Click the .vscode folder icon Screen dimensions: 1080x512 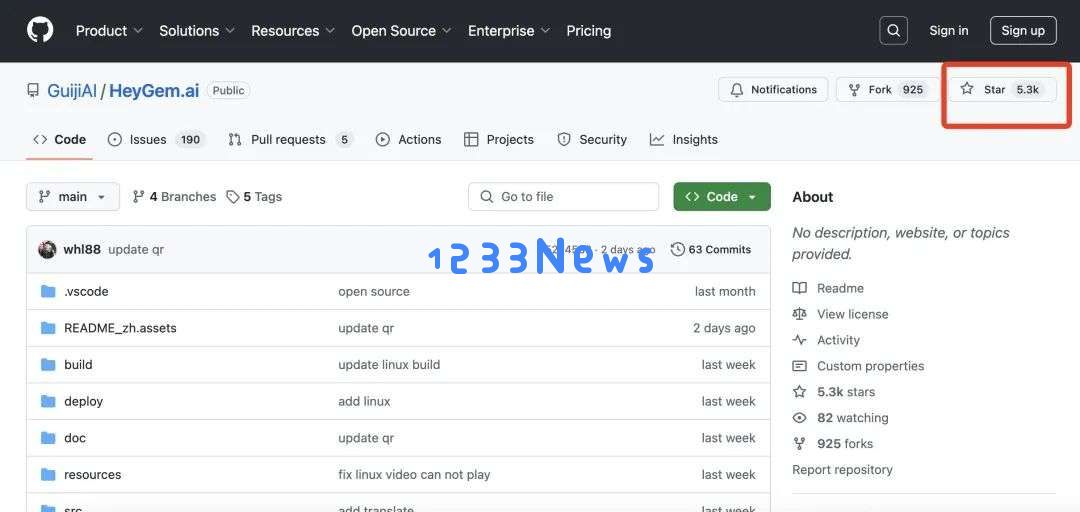[x=48, y=291]
